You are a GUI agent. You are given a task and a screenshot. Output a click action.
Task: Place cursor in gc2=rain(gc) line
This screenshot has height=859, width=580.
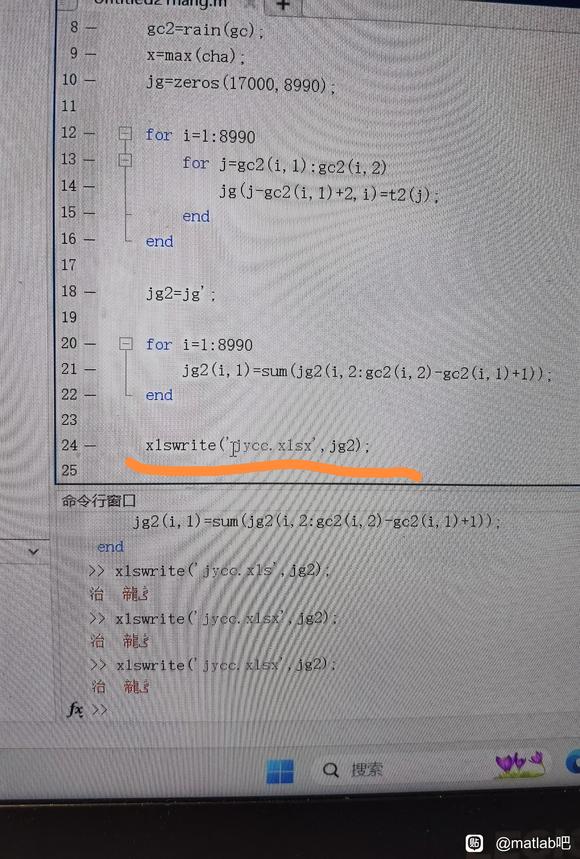coord(205,30)
